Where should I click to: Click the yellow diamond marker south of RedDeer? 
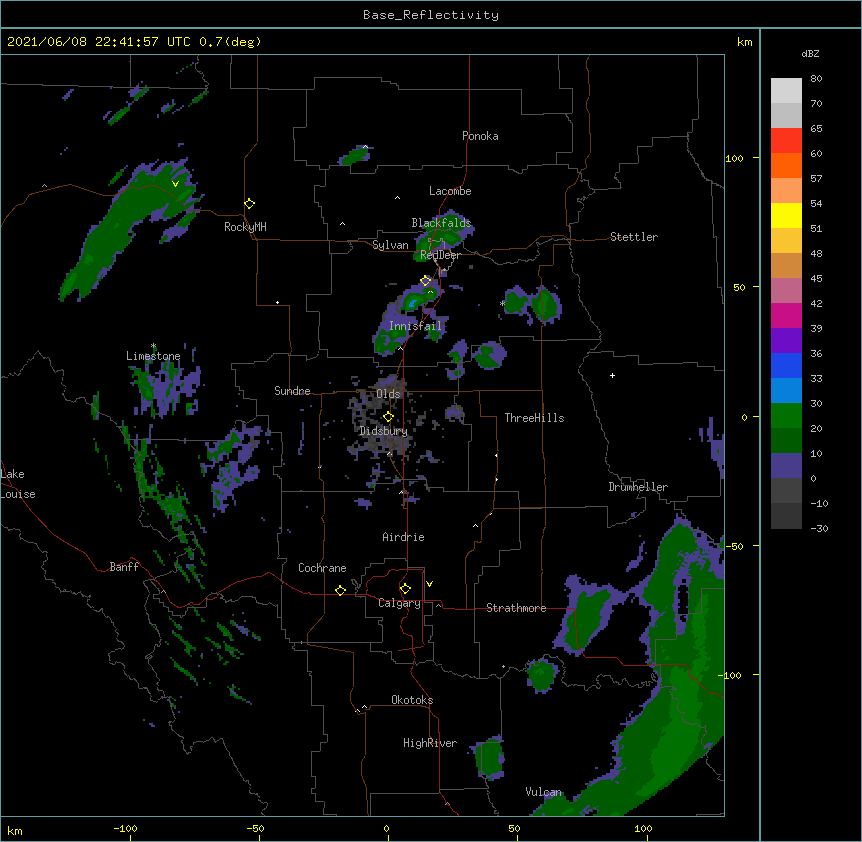tap(426, 281)
